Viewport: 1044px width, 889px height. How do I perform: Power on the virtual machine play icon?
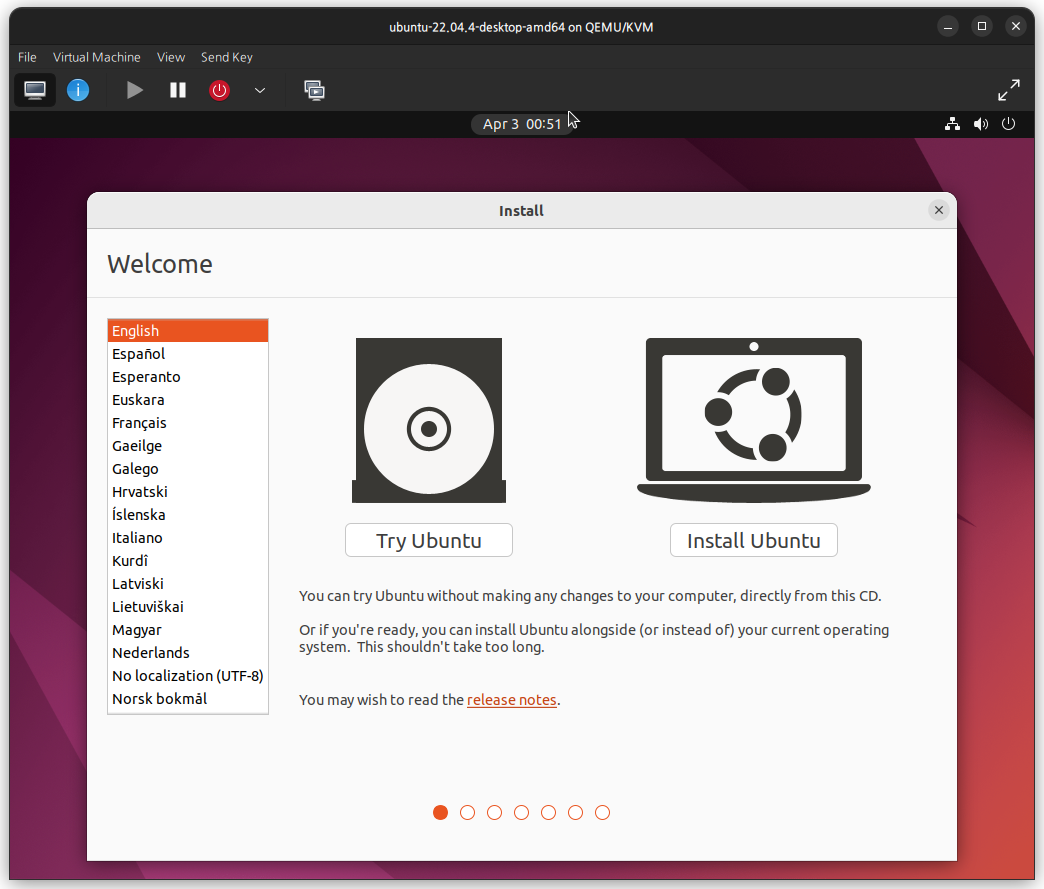(134, 90)
